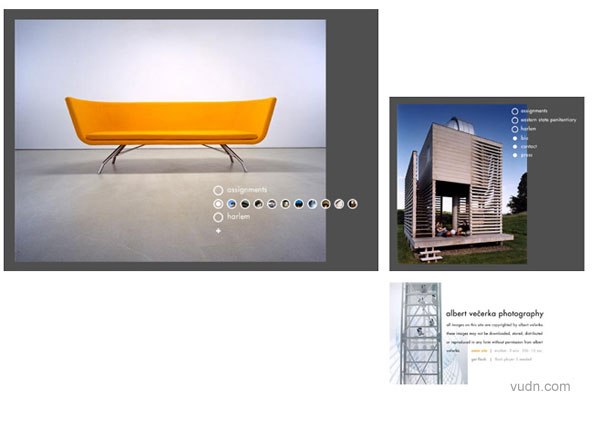Open the second circular photo thumbnail
Screen dimensions: 600x429
click(245, 204)
